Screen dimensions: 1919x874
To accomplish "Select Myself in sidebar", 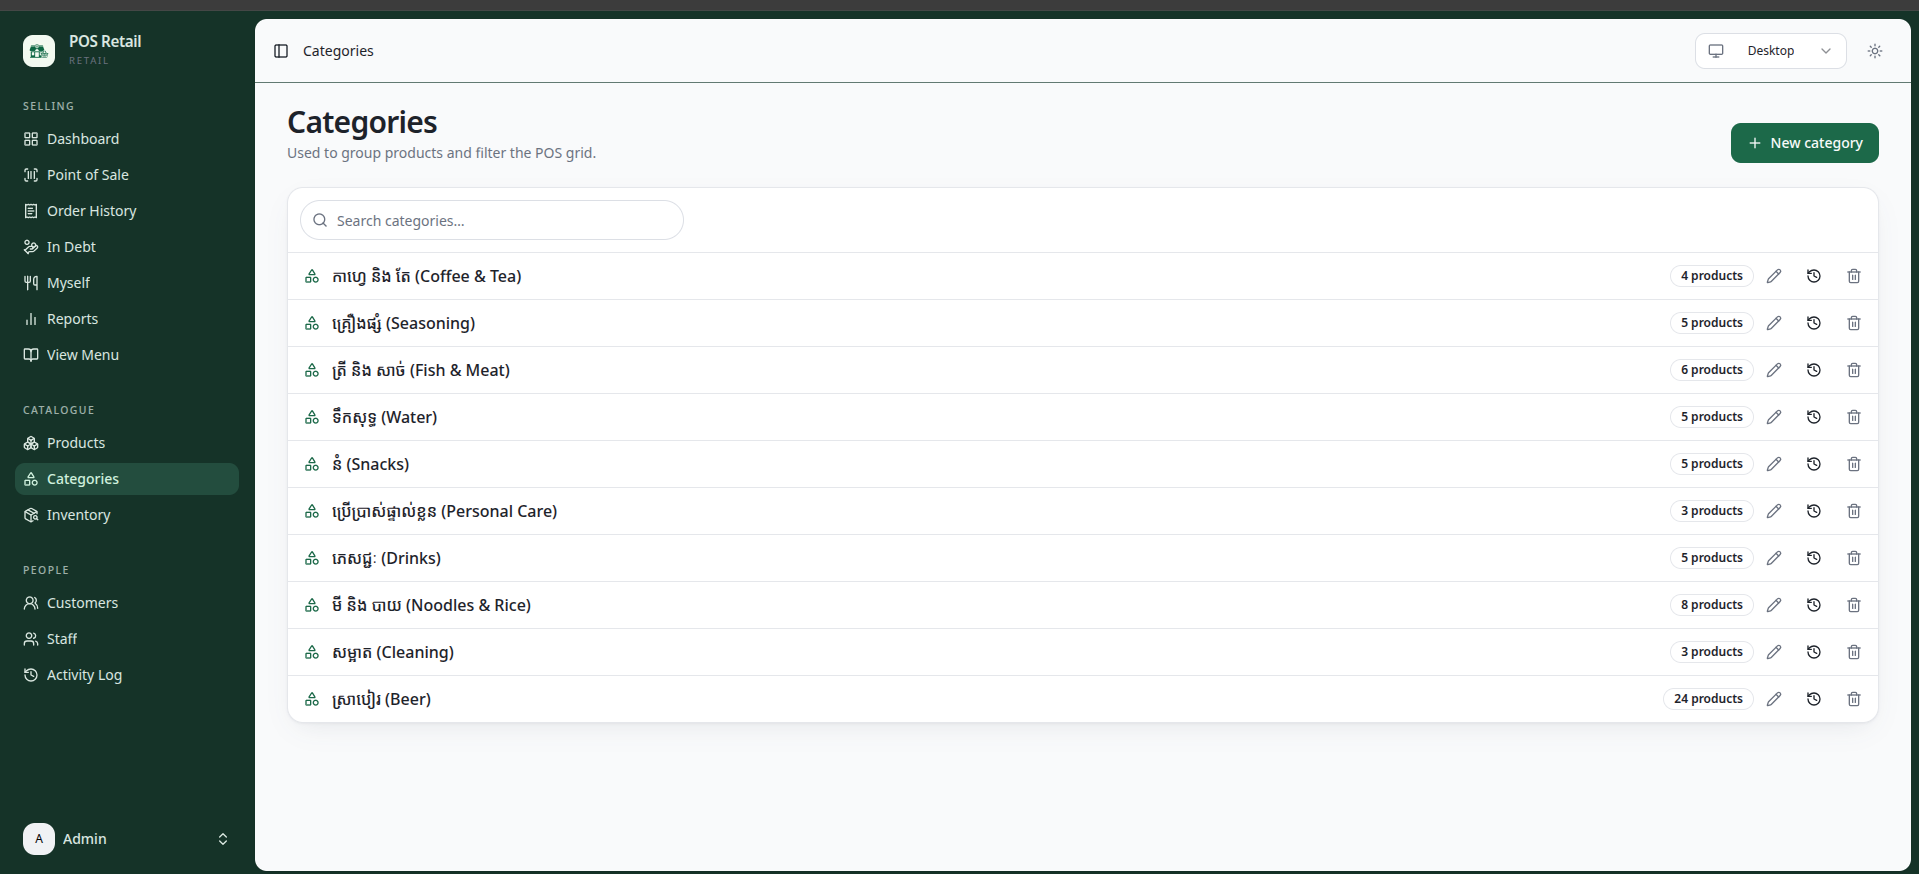I will click(x=127, y=283).
